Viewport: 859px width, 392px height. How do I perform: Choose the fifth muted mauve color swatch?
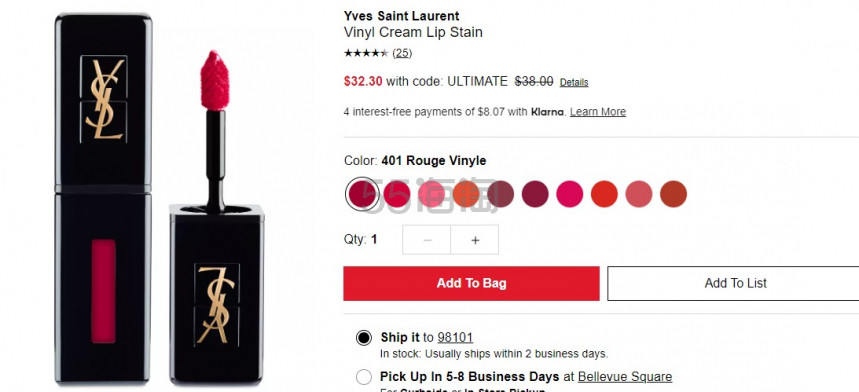tap(501, 194)
